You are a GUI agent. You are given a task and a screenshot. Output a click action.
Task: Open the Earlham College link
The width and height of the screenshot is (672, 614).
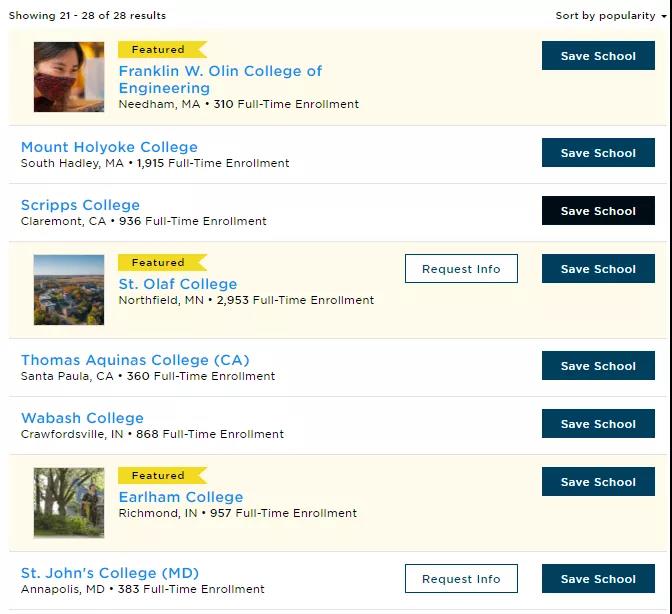(181, 497)
